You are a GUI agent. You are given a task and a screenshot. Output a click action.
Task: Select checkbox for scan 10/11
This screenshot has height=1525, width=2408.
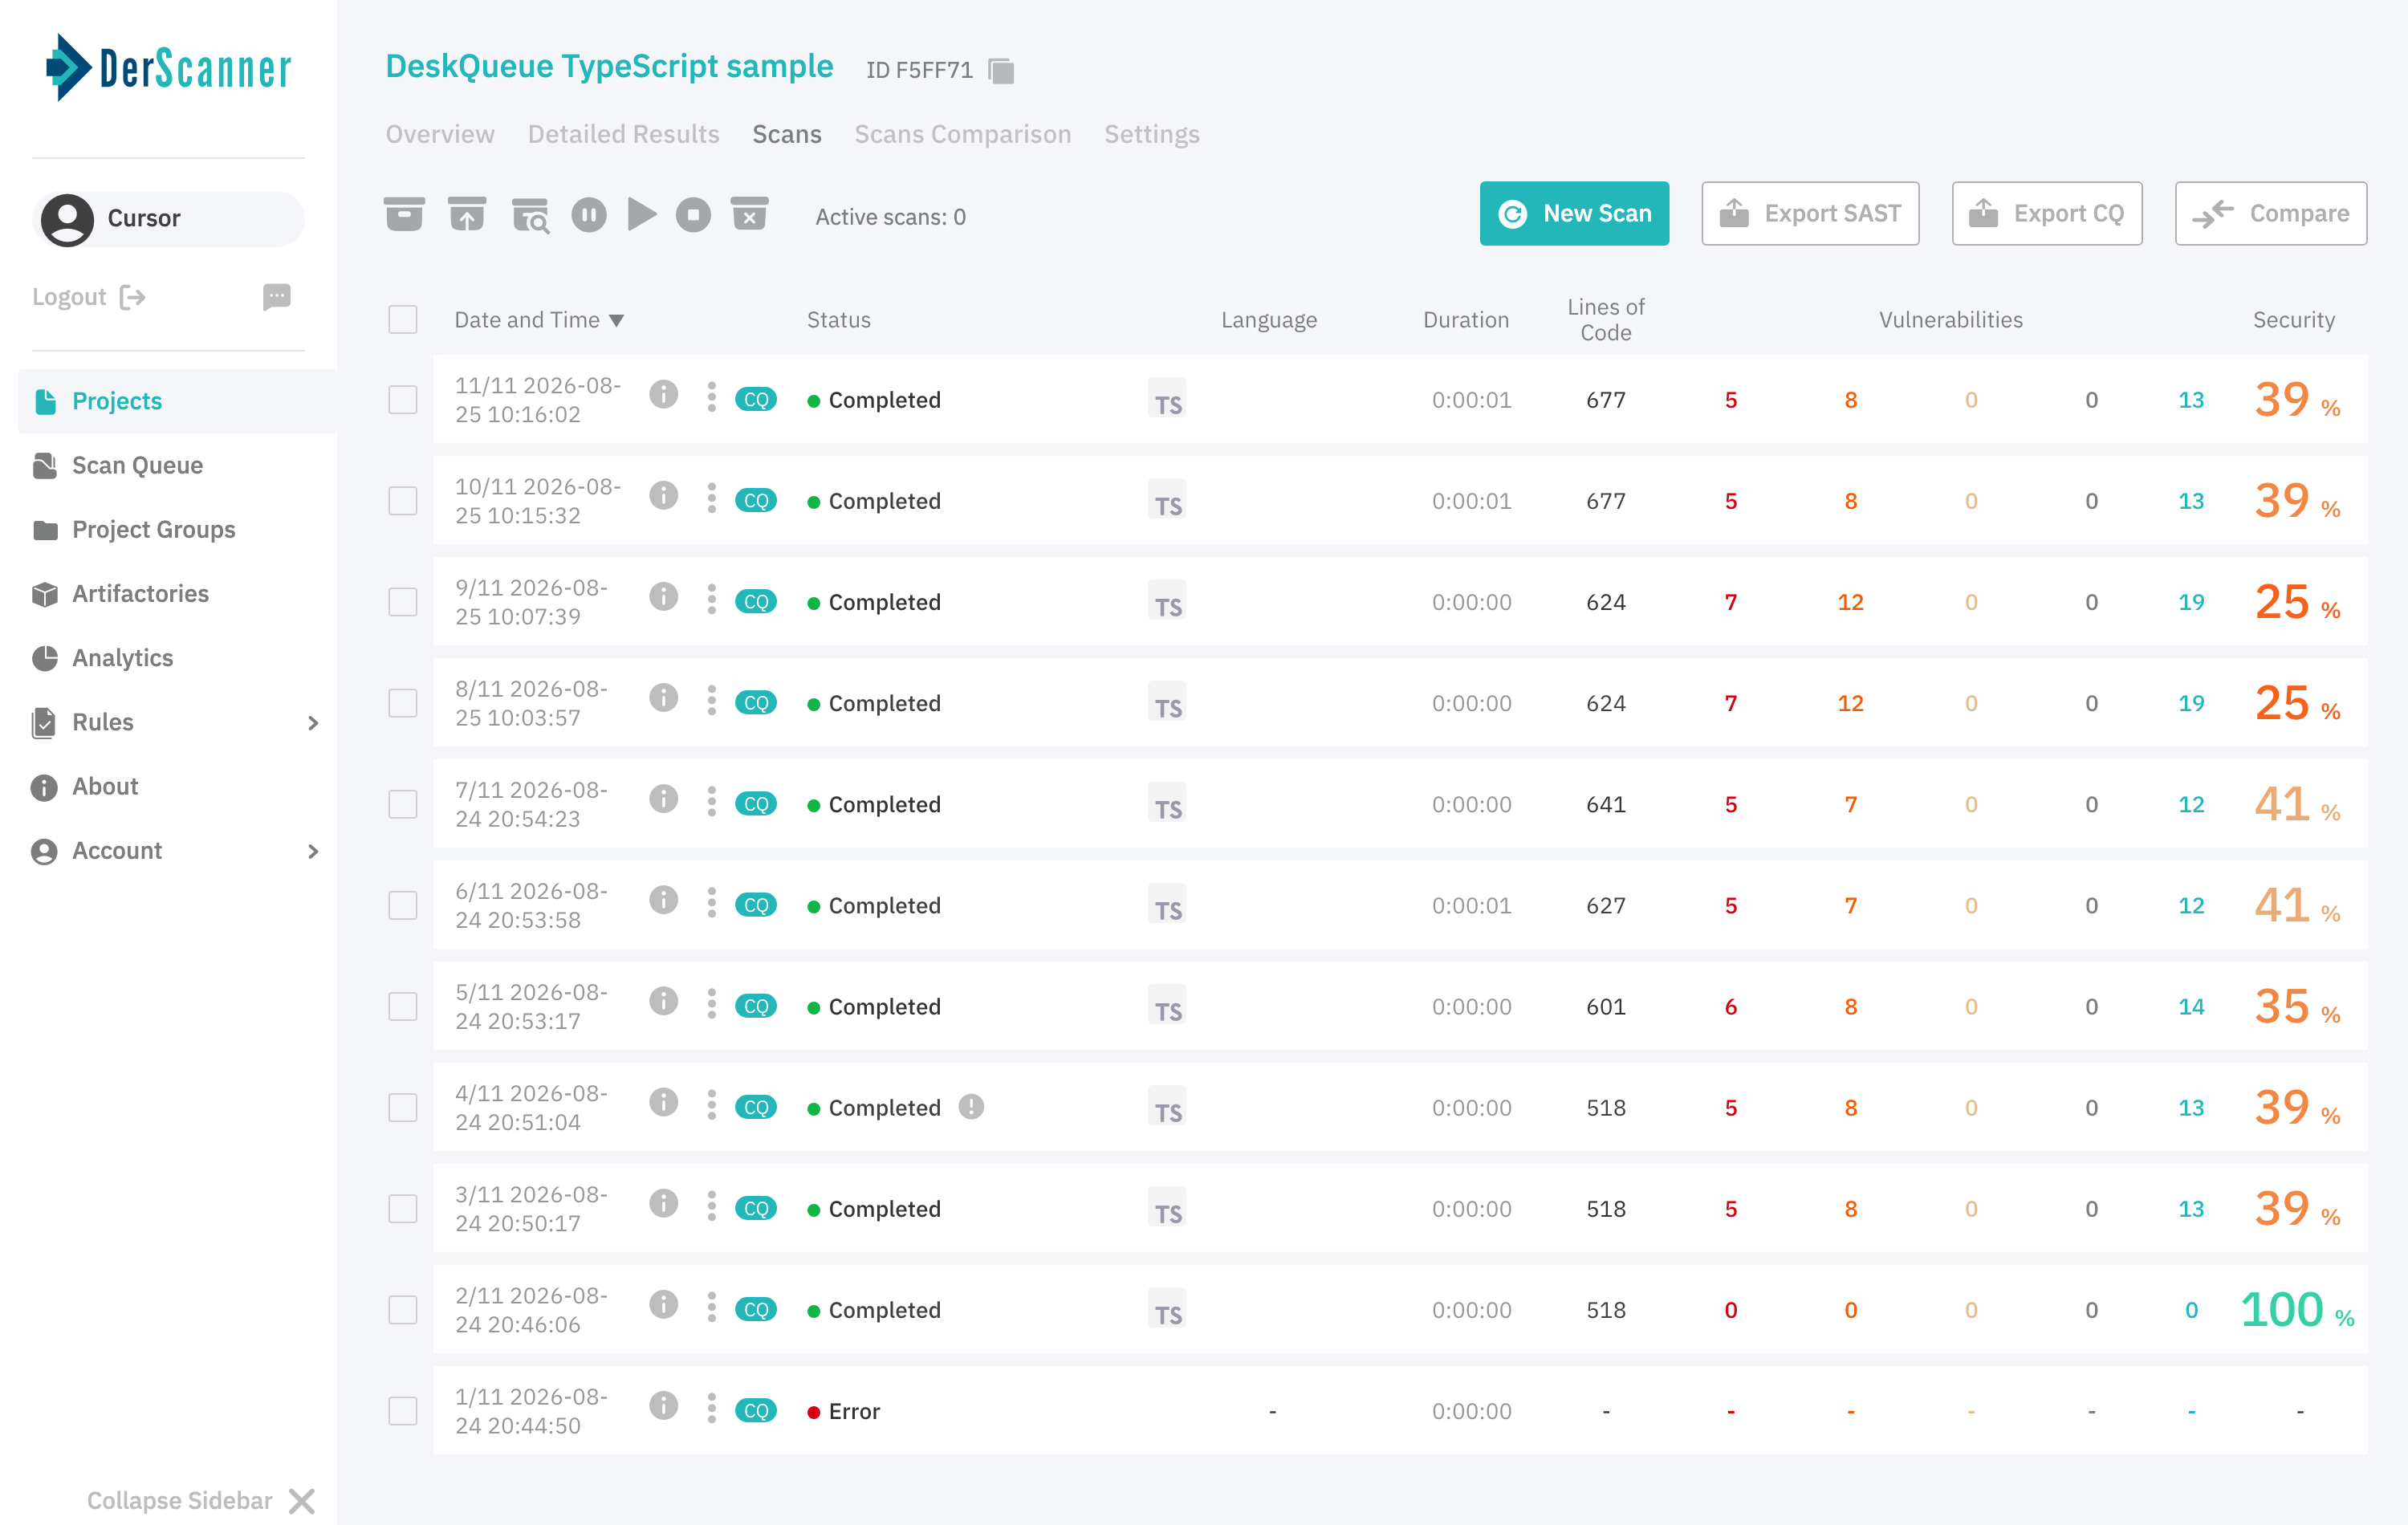point(403,501)
